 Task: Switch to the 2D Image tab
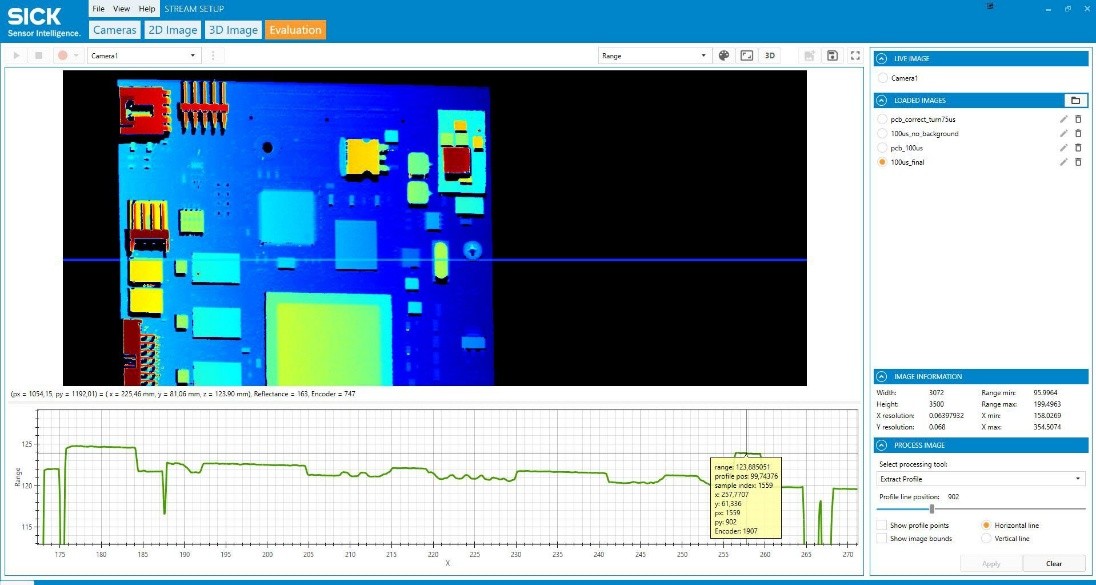point(172,30)
